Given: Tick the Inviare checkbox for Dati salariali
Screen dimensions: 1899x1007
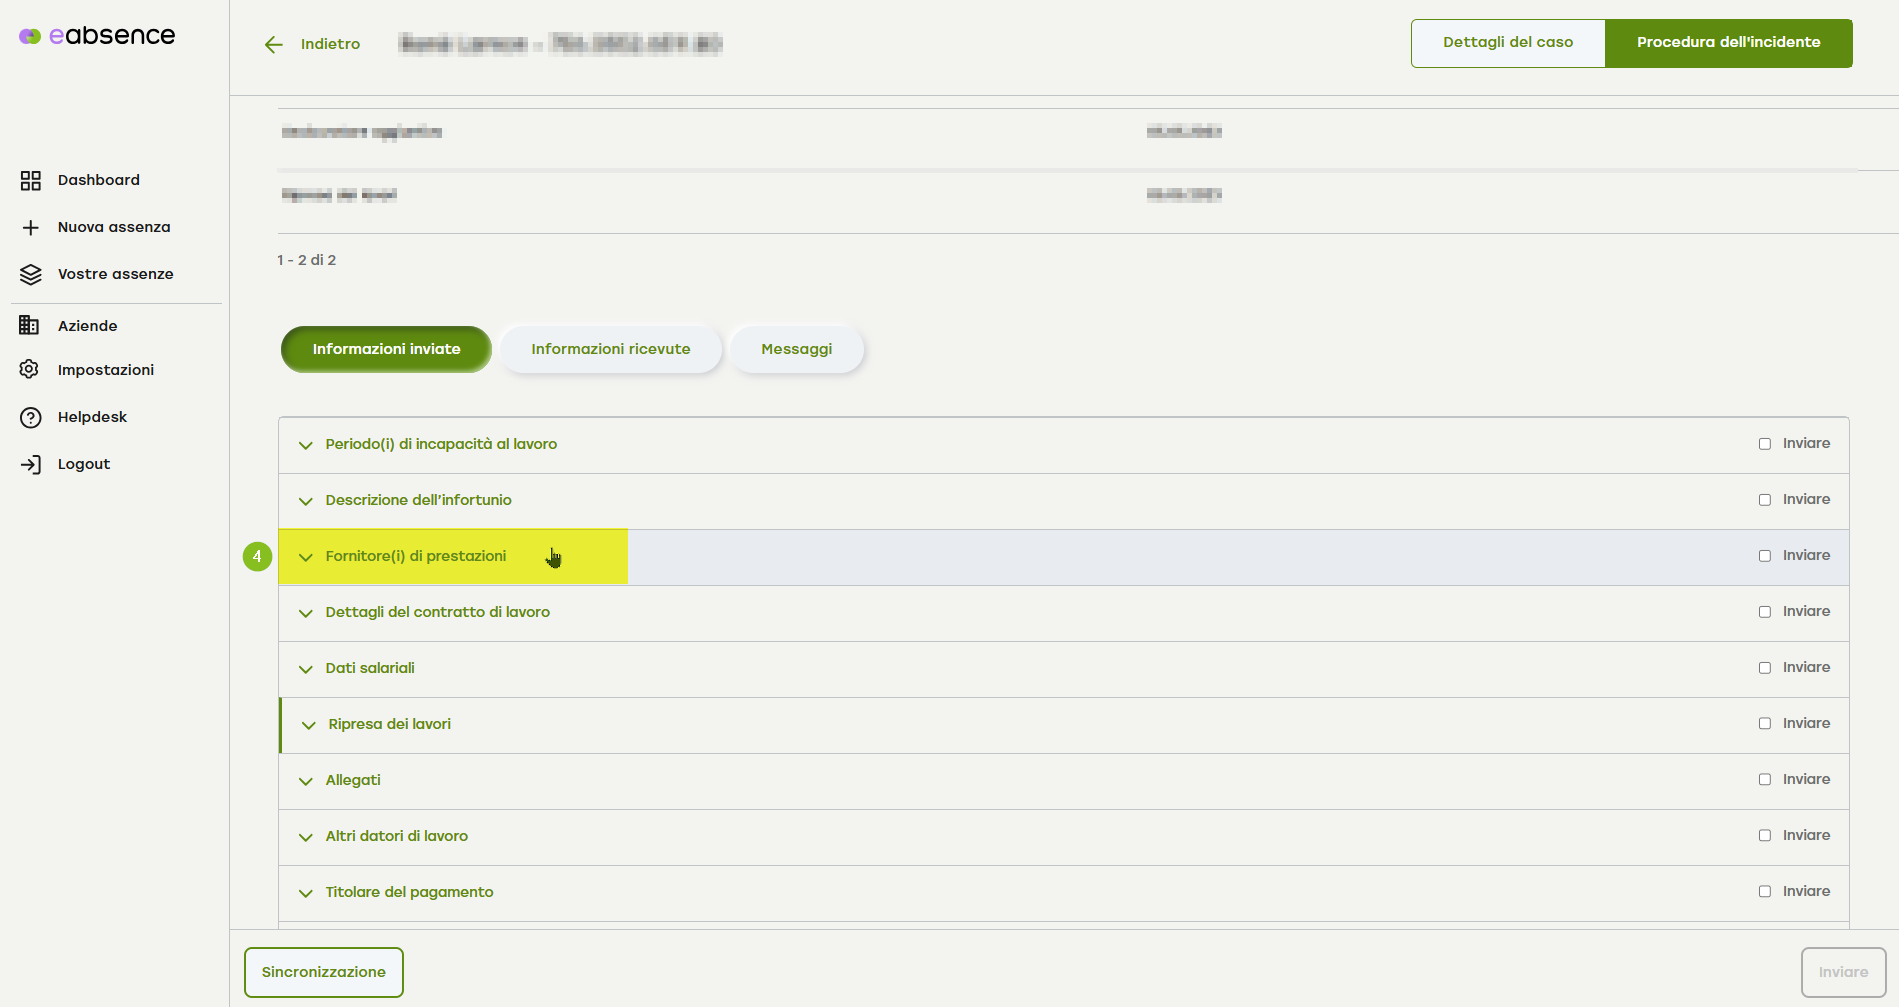Looking at the screenshot, I should coord(1765,668).
